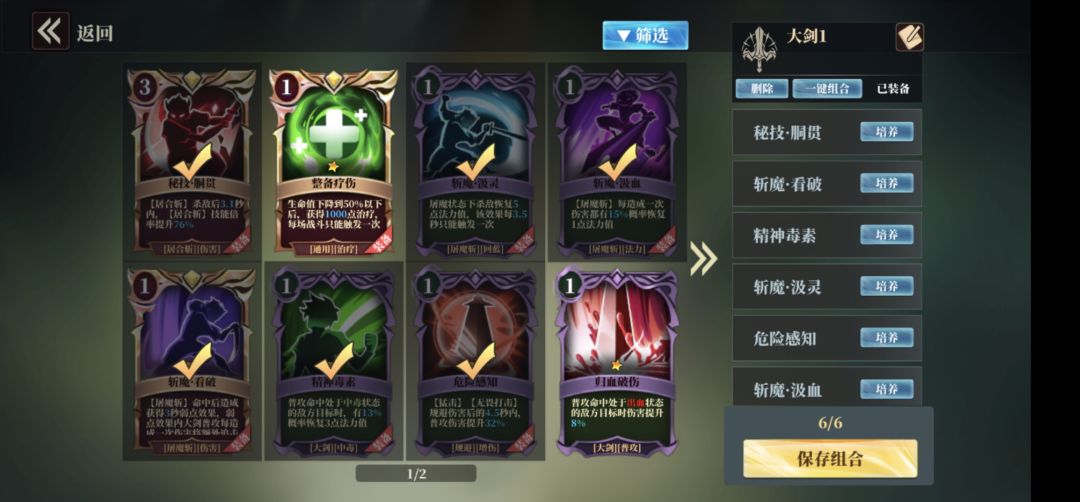Click the greatsword emblem icon for 大剑1

758,49
